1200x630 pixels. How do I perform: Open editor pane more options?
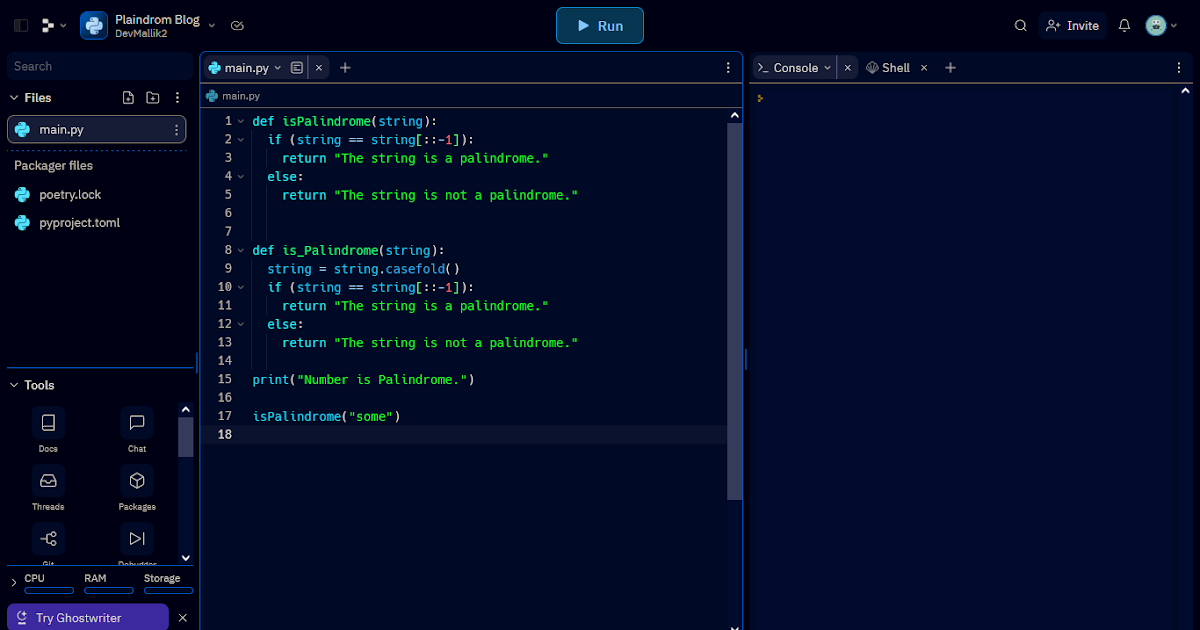pos(728,68)
